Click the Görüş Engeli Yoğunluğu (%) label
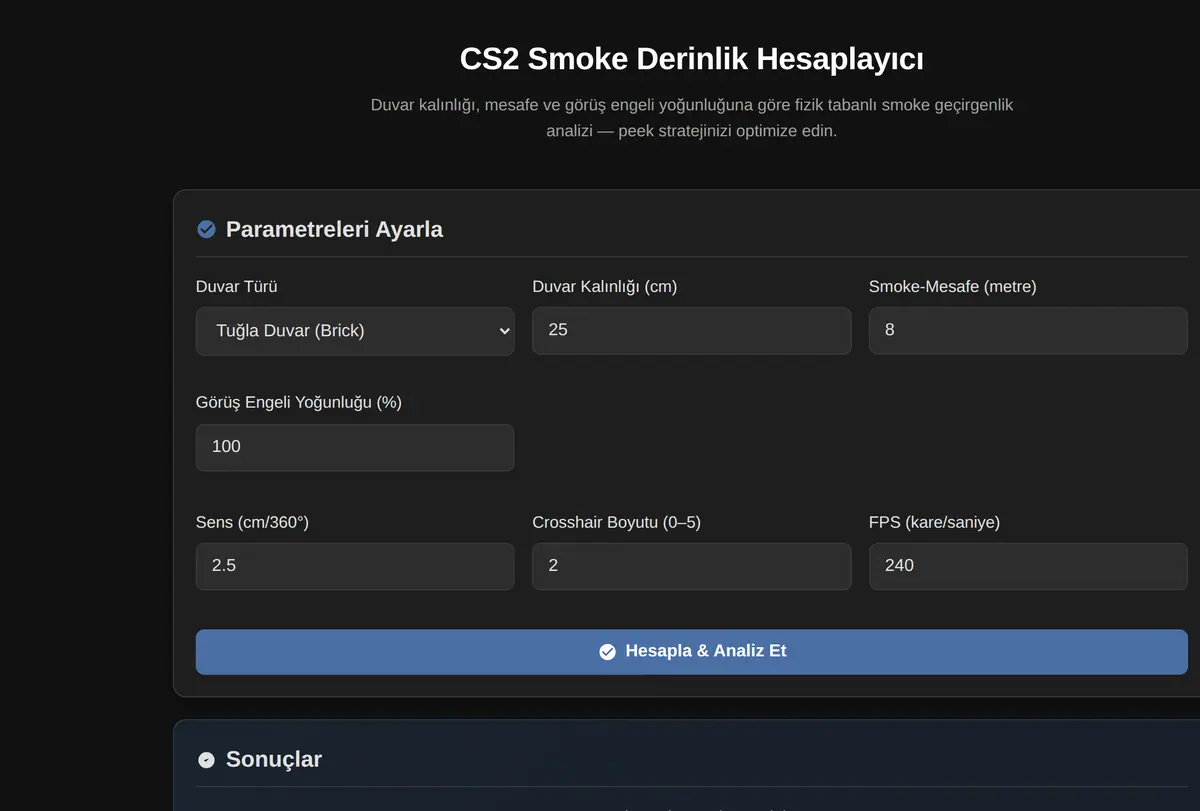Viewport: 1200px width, 811px height. pyautogui.click(x=299, y=402)
